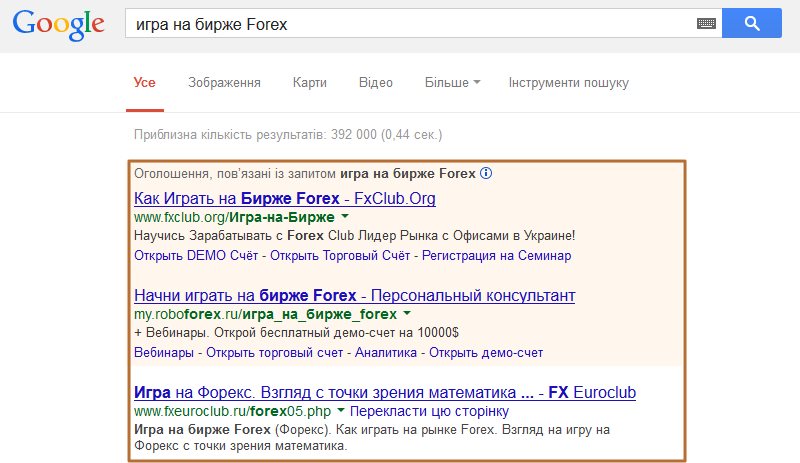This screenshot has height=463, width=800.
Task: Click the Аналитика sitelink
Action: [x=386, y=353]
